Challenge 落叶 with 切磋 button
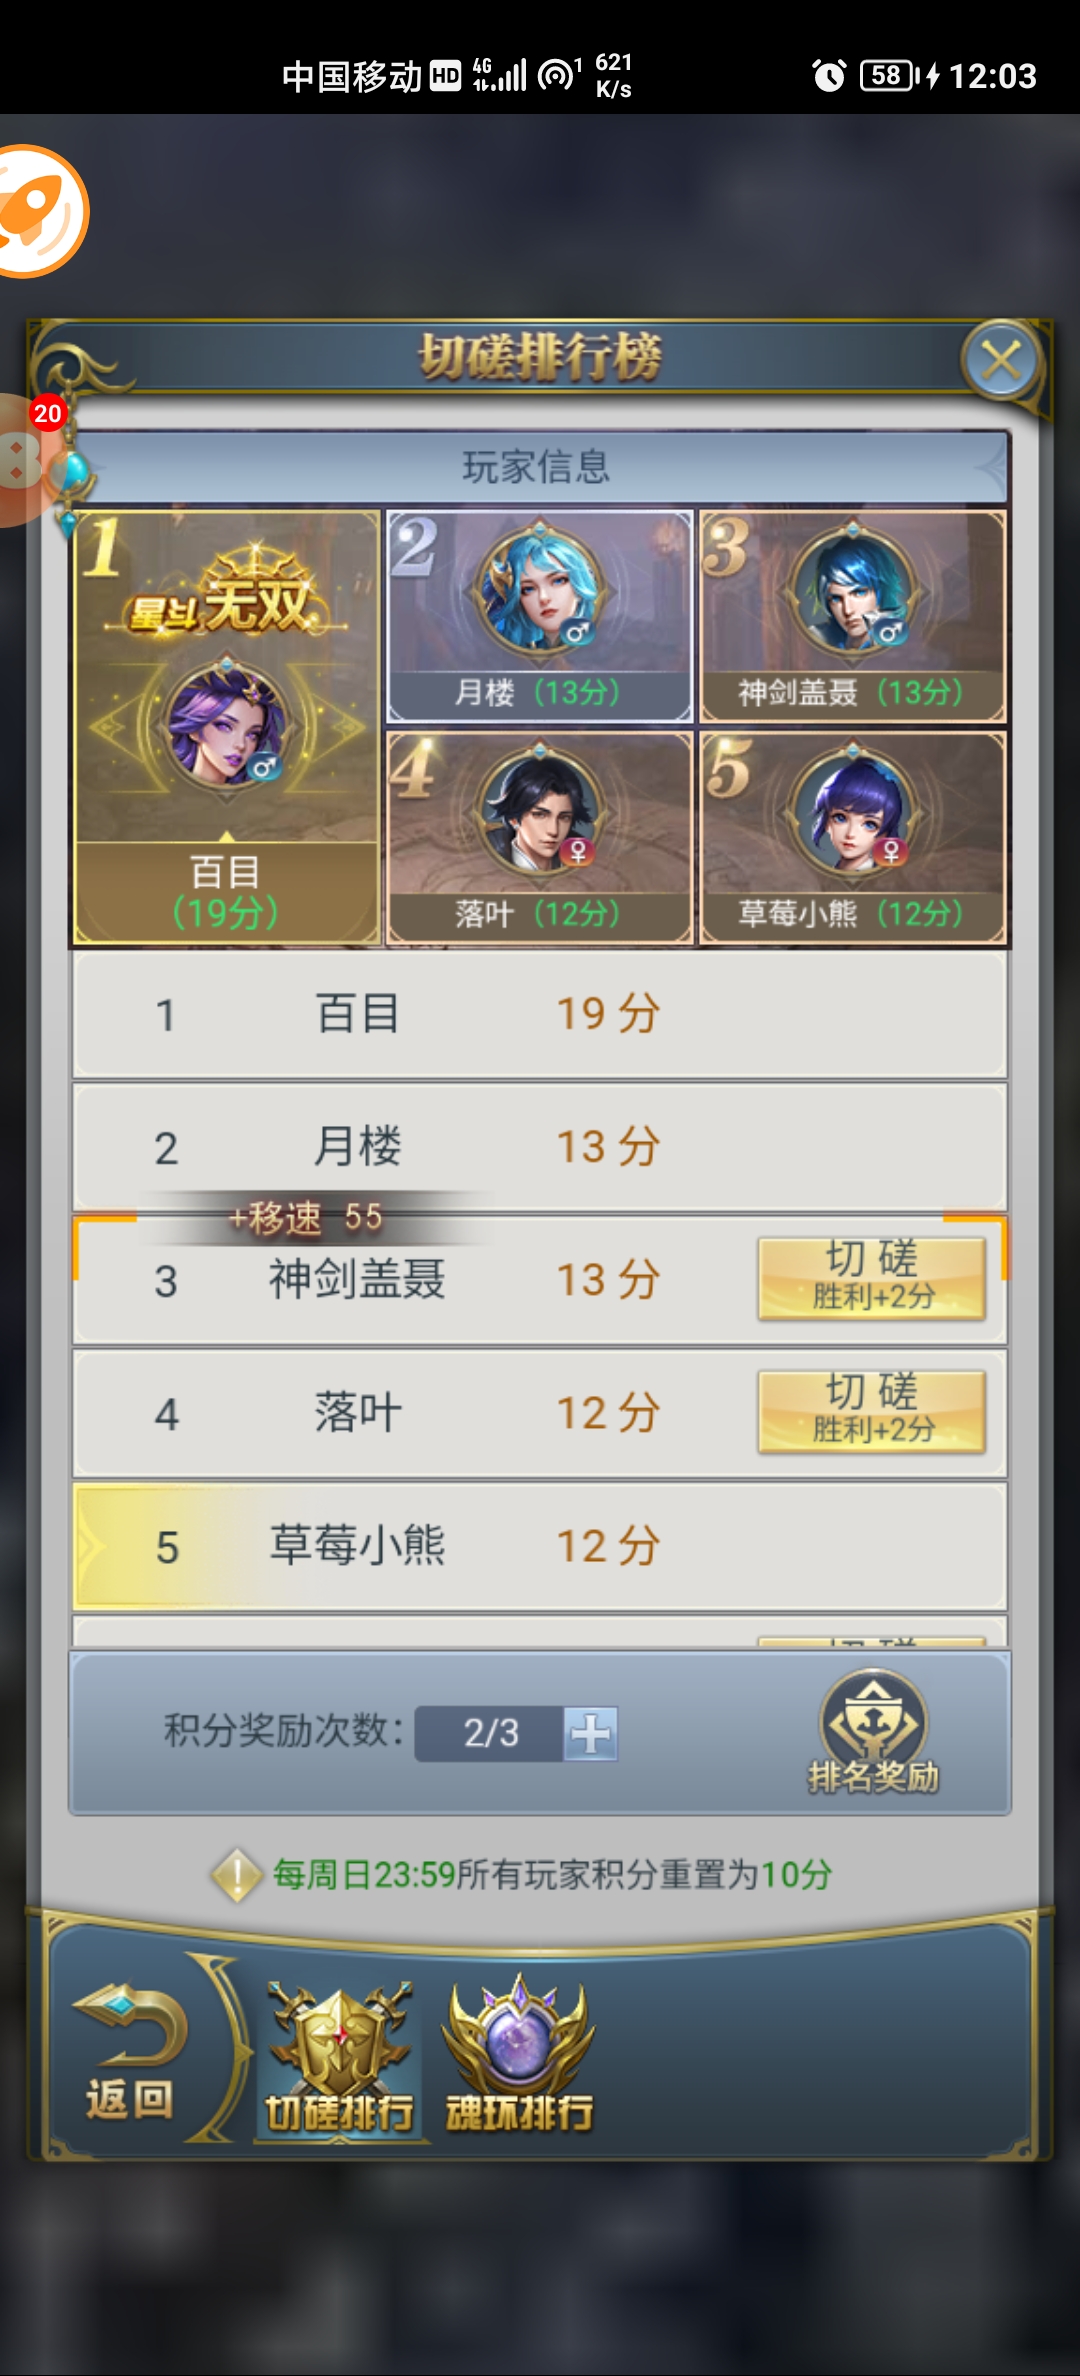The image size is (1080, 2376). tap(871, 1411)
